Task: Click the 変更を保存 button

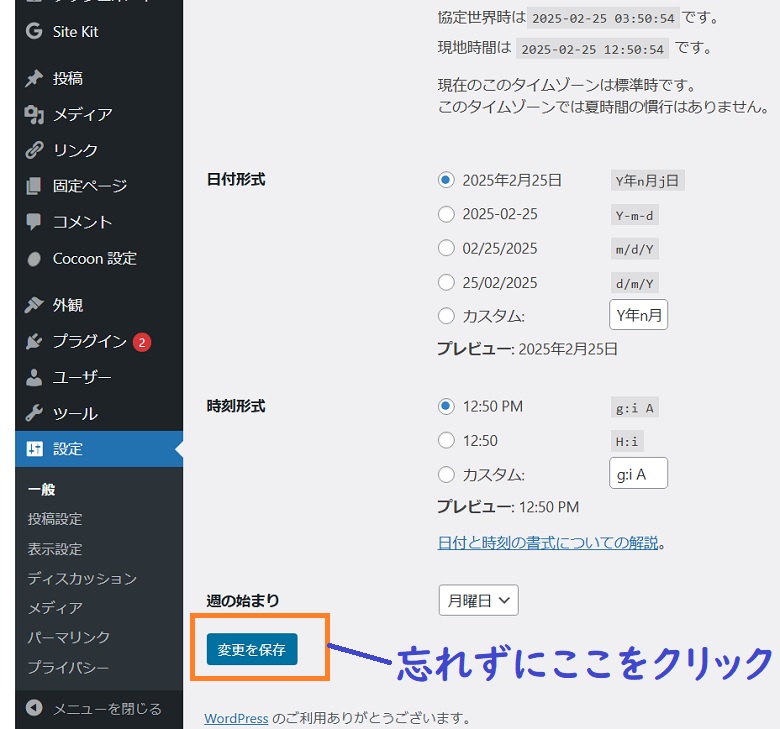Action: [252, 649]
